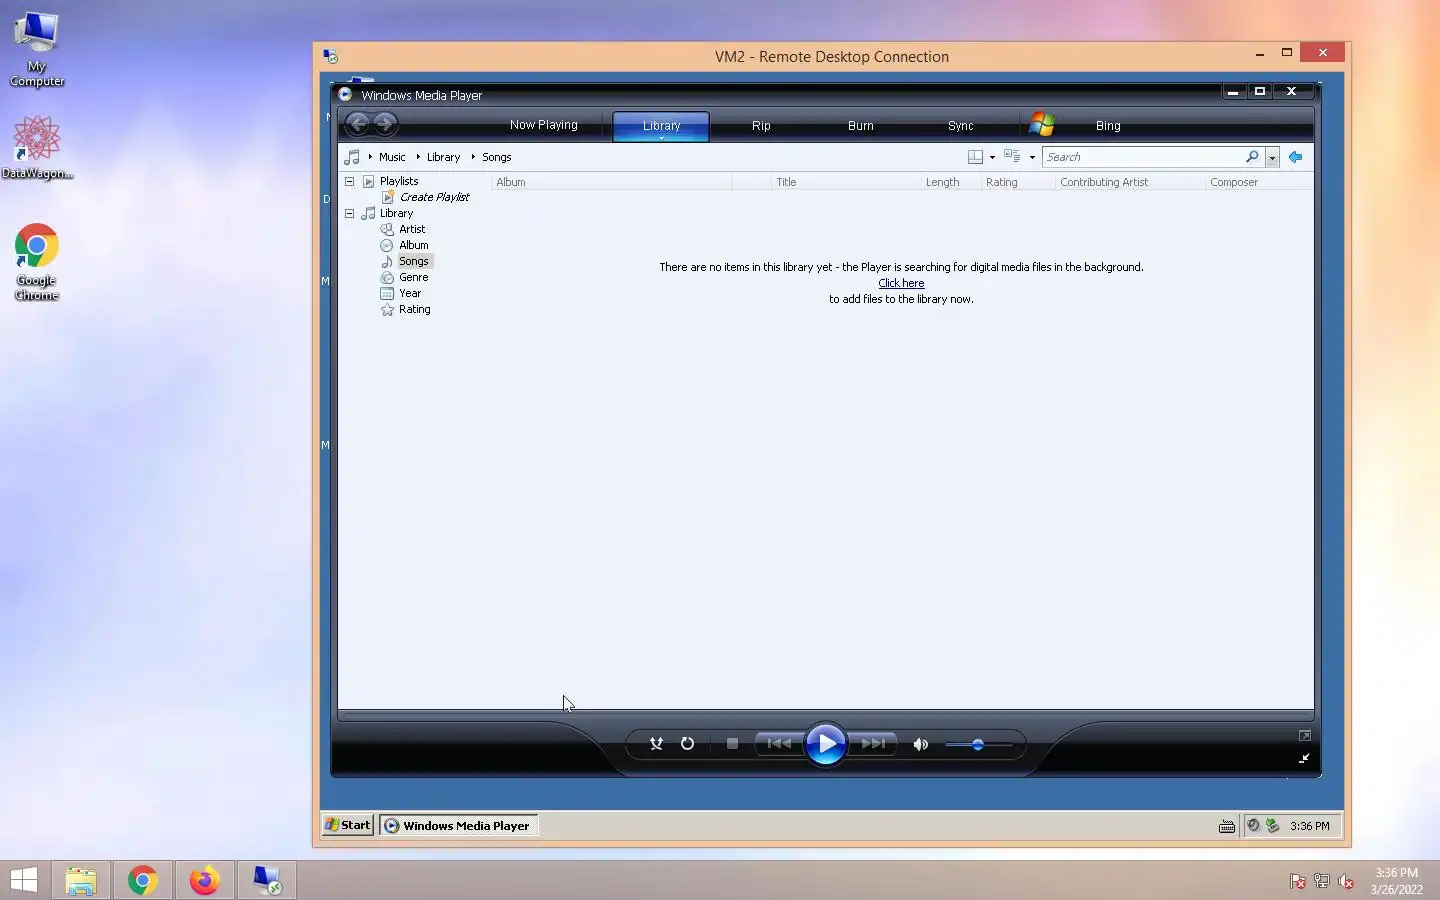Select Album under Library
The image size is (1440, 900).
click(414, 245)
